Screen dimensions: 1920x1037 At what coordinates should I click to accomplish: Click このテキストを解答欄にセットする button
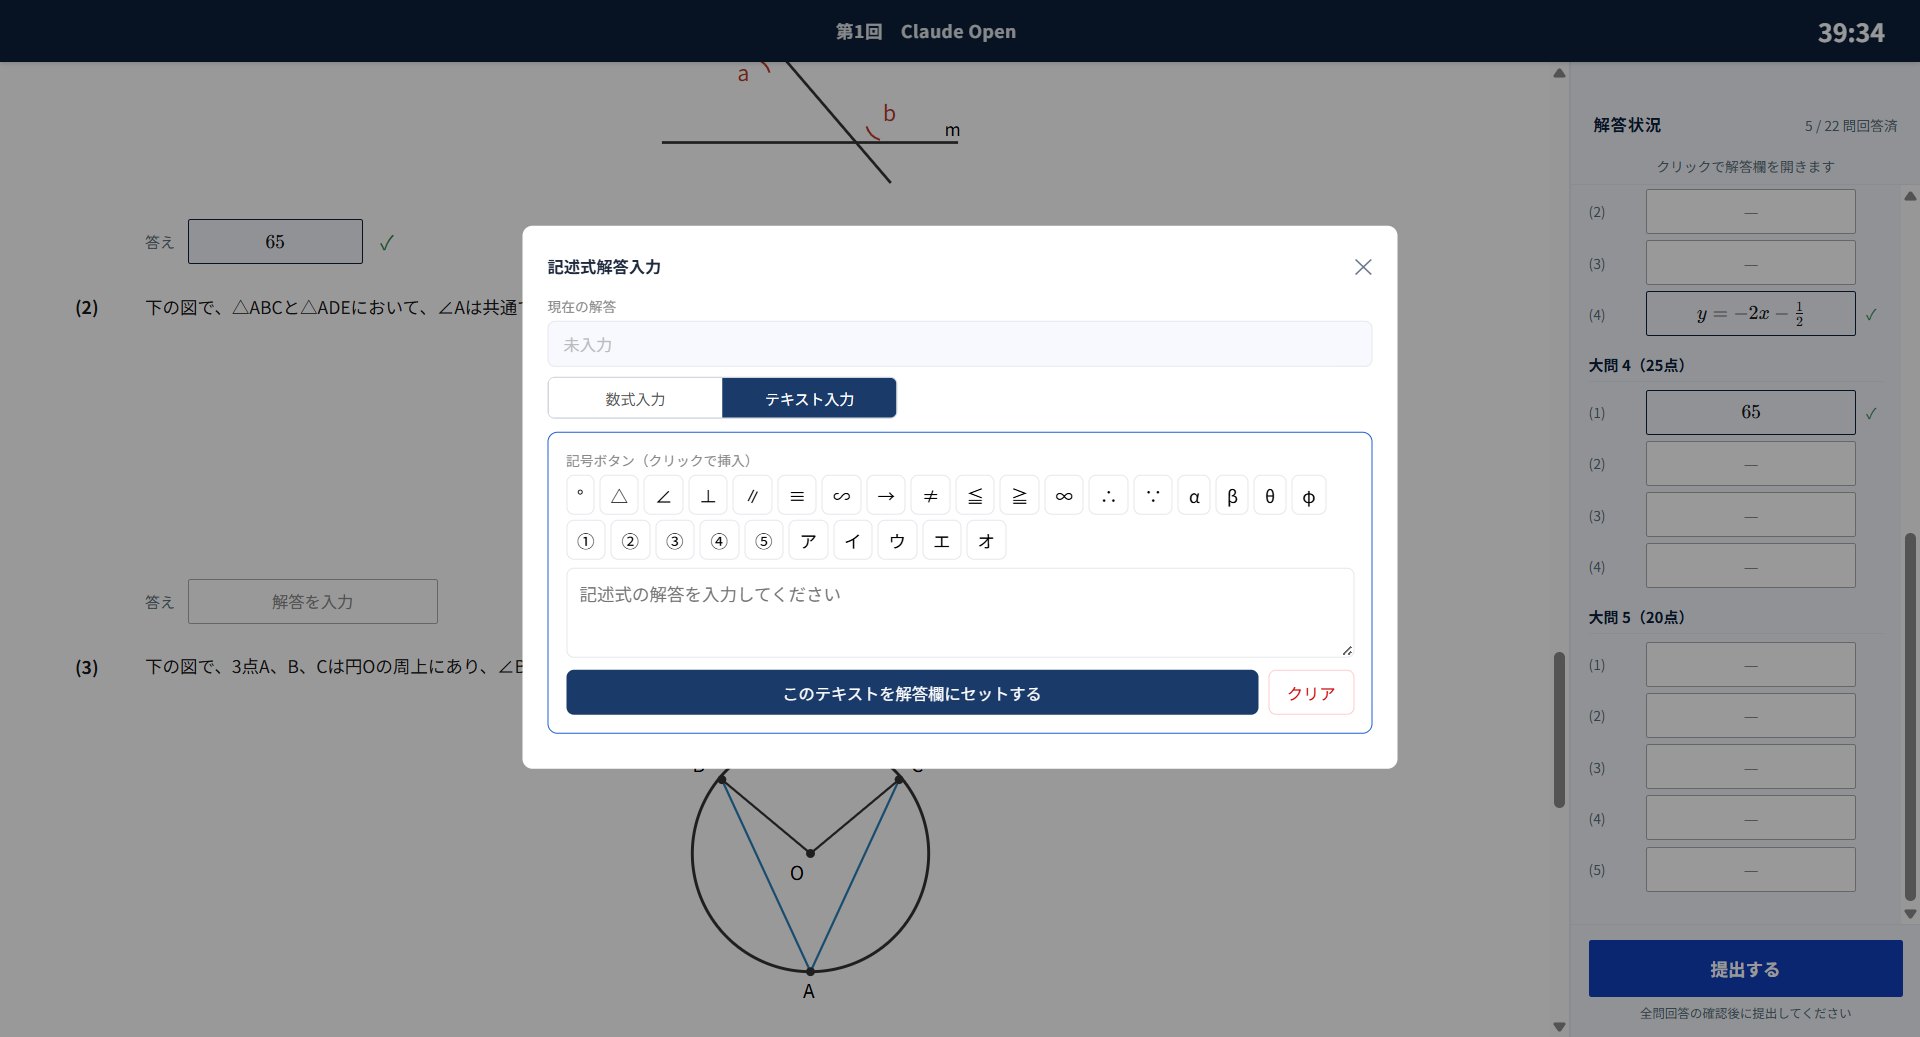pos(912,693)
